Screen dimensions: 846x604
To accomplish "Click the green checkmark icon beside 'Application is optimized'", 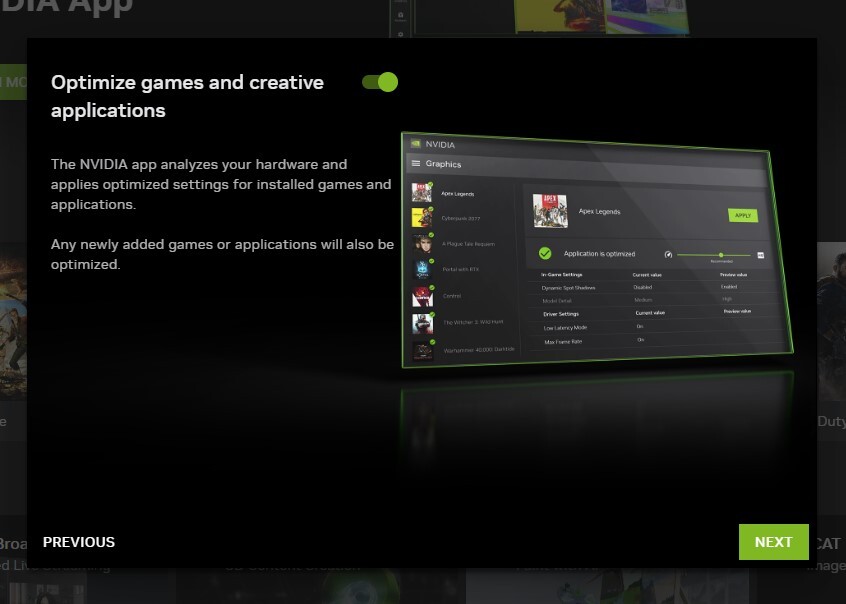I will pyautogui.click(x=545, y=253).
